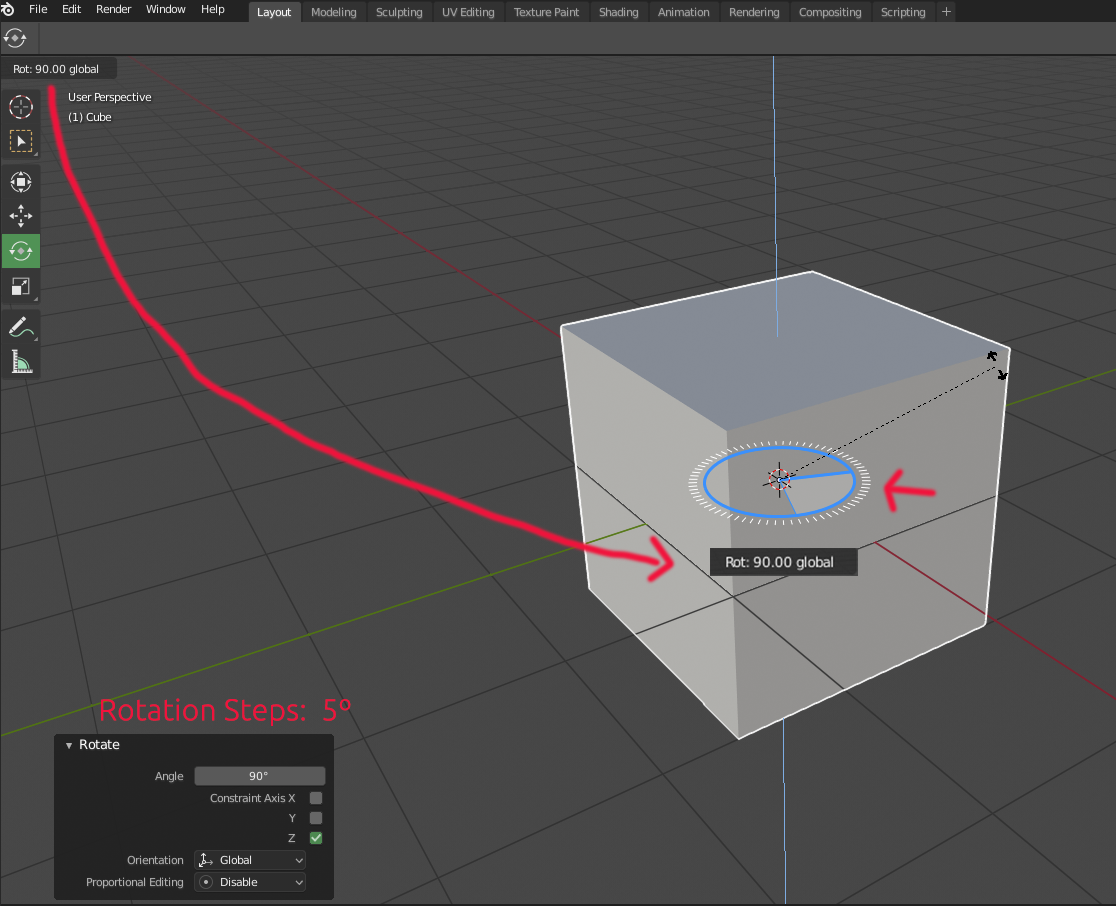Open the Edit menu
Image resolution: width=1116 pixels, height=906 pixels.
71,9
